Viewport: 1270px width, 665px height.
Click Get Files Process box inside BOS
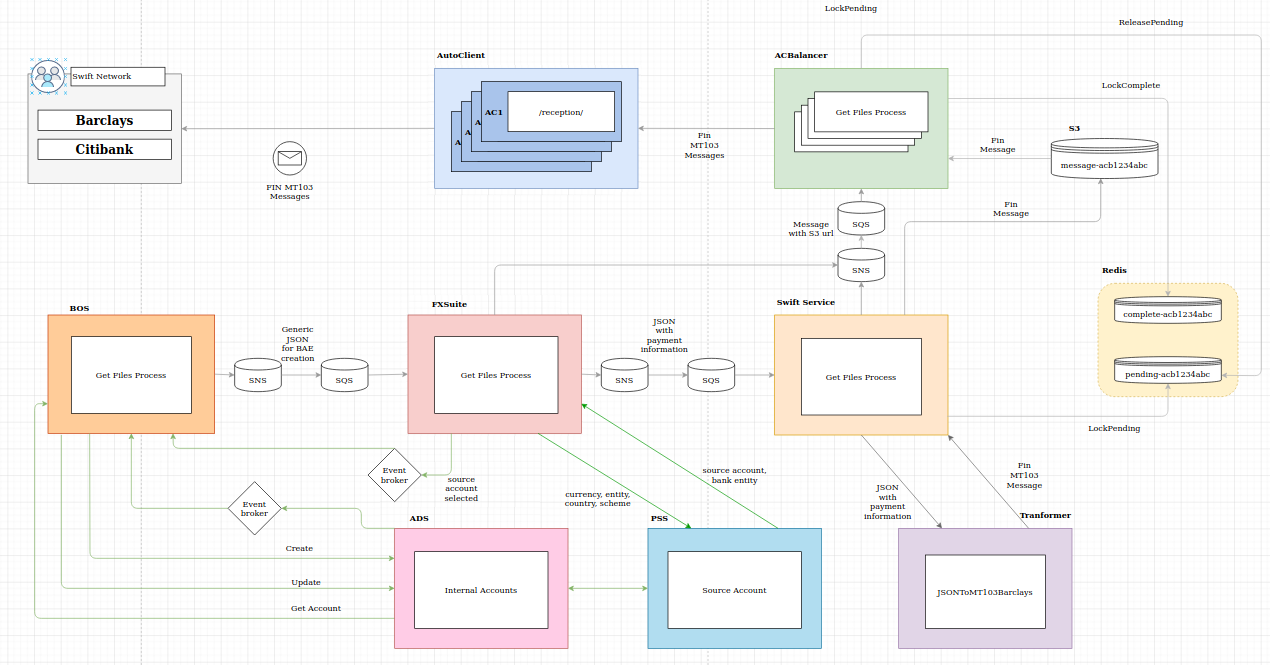(x=131, y=375)
